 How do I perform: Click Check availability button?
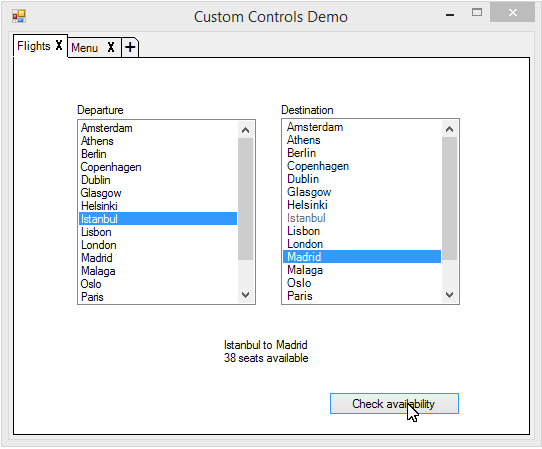click(394, 403)
